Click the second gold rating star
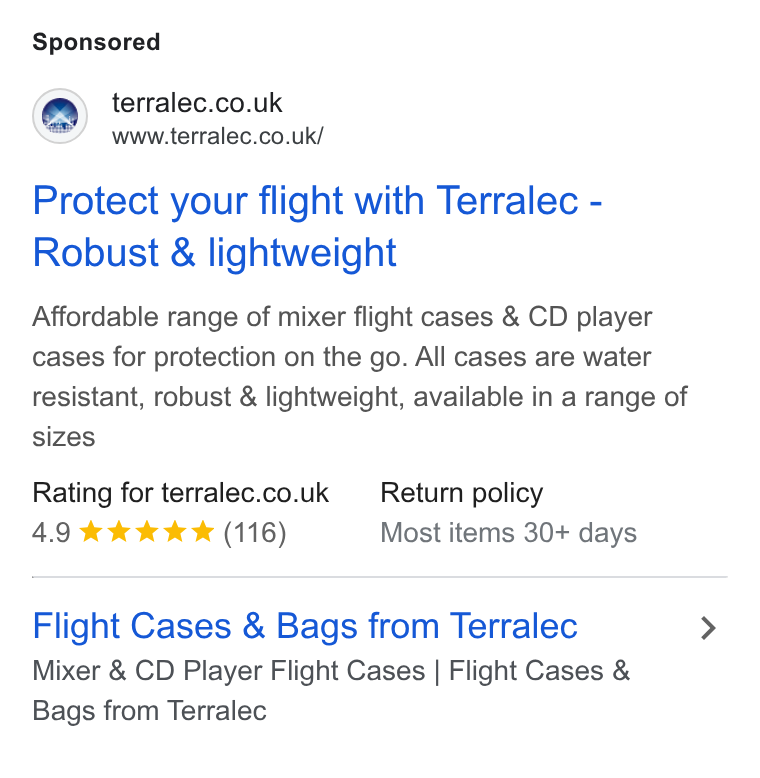 119,531
